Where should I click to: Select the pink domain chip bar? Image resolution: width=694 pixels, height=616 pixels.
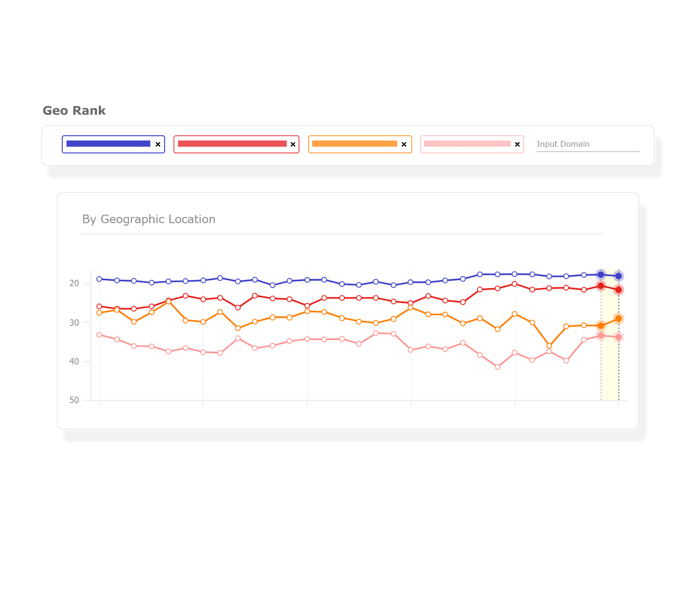(467, 144)
